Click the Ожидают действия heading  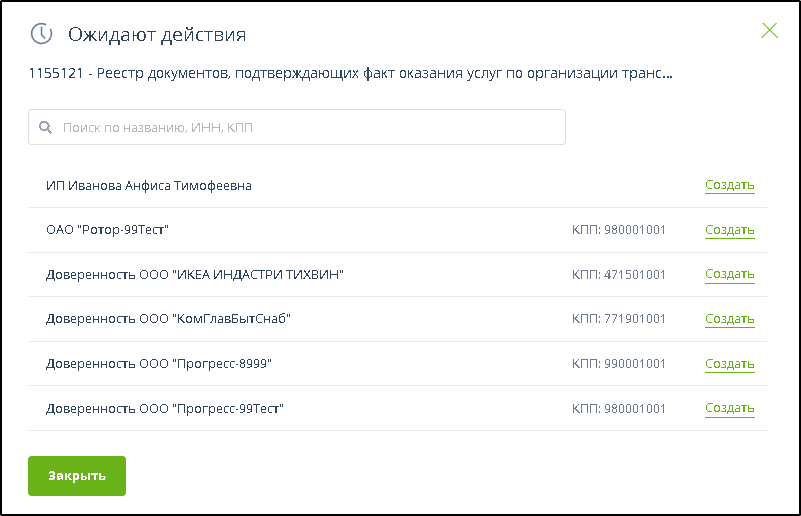157,35
